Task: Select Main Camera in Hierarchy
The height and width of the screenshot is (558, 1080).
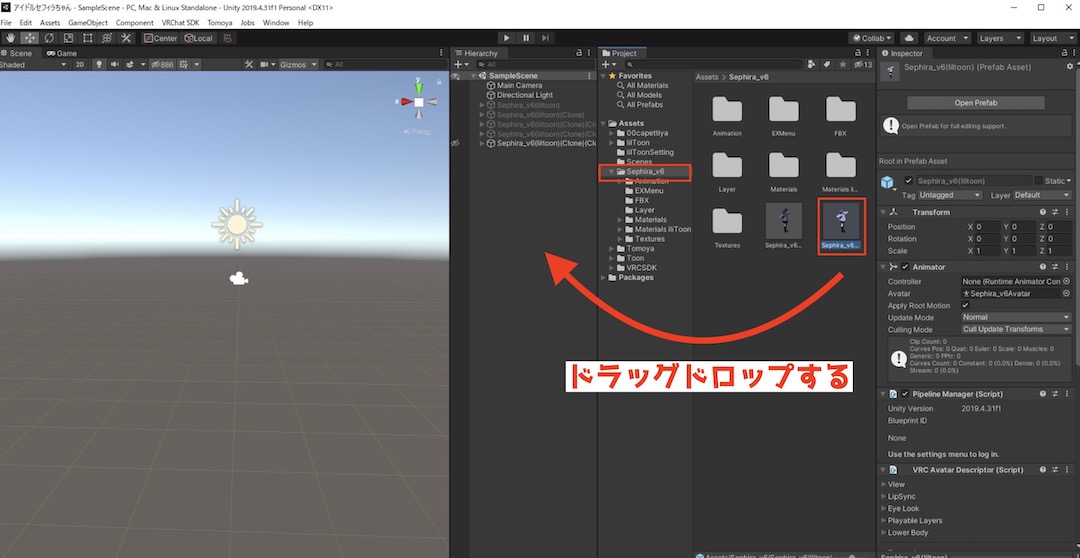Action: coord(519,85)
